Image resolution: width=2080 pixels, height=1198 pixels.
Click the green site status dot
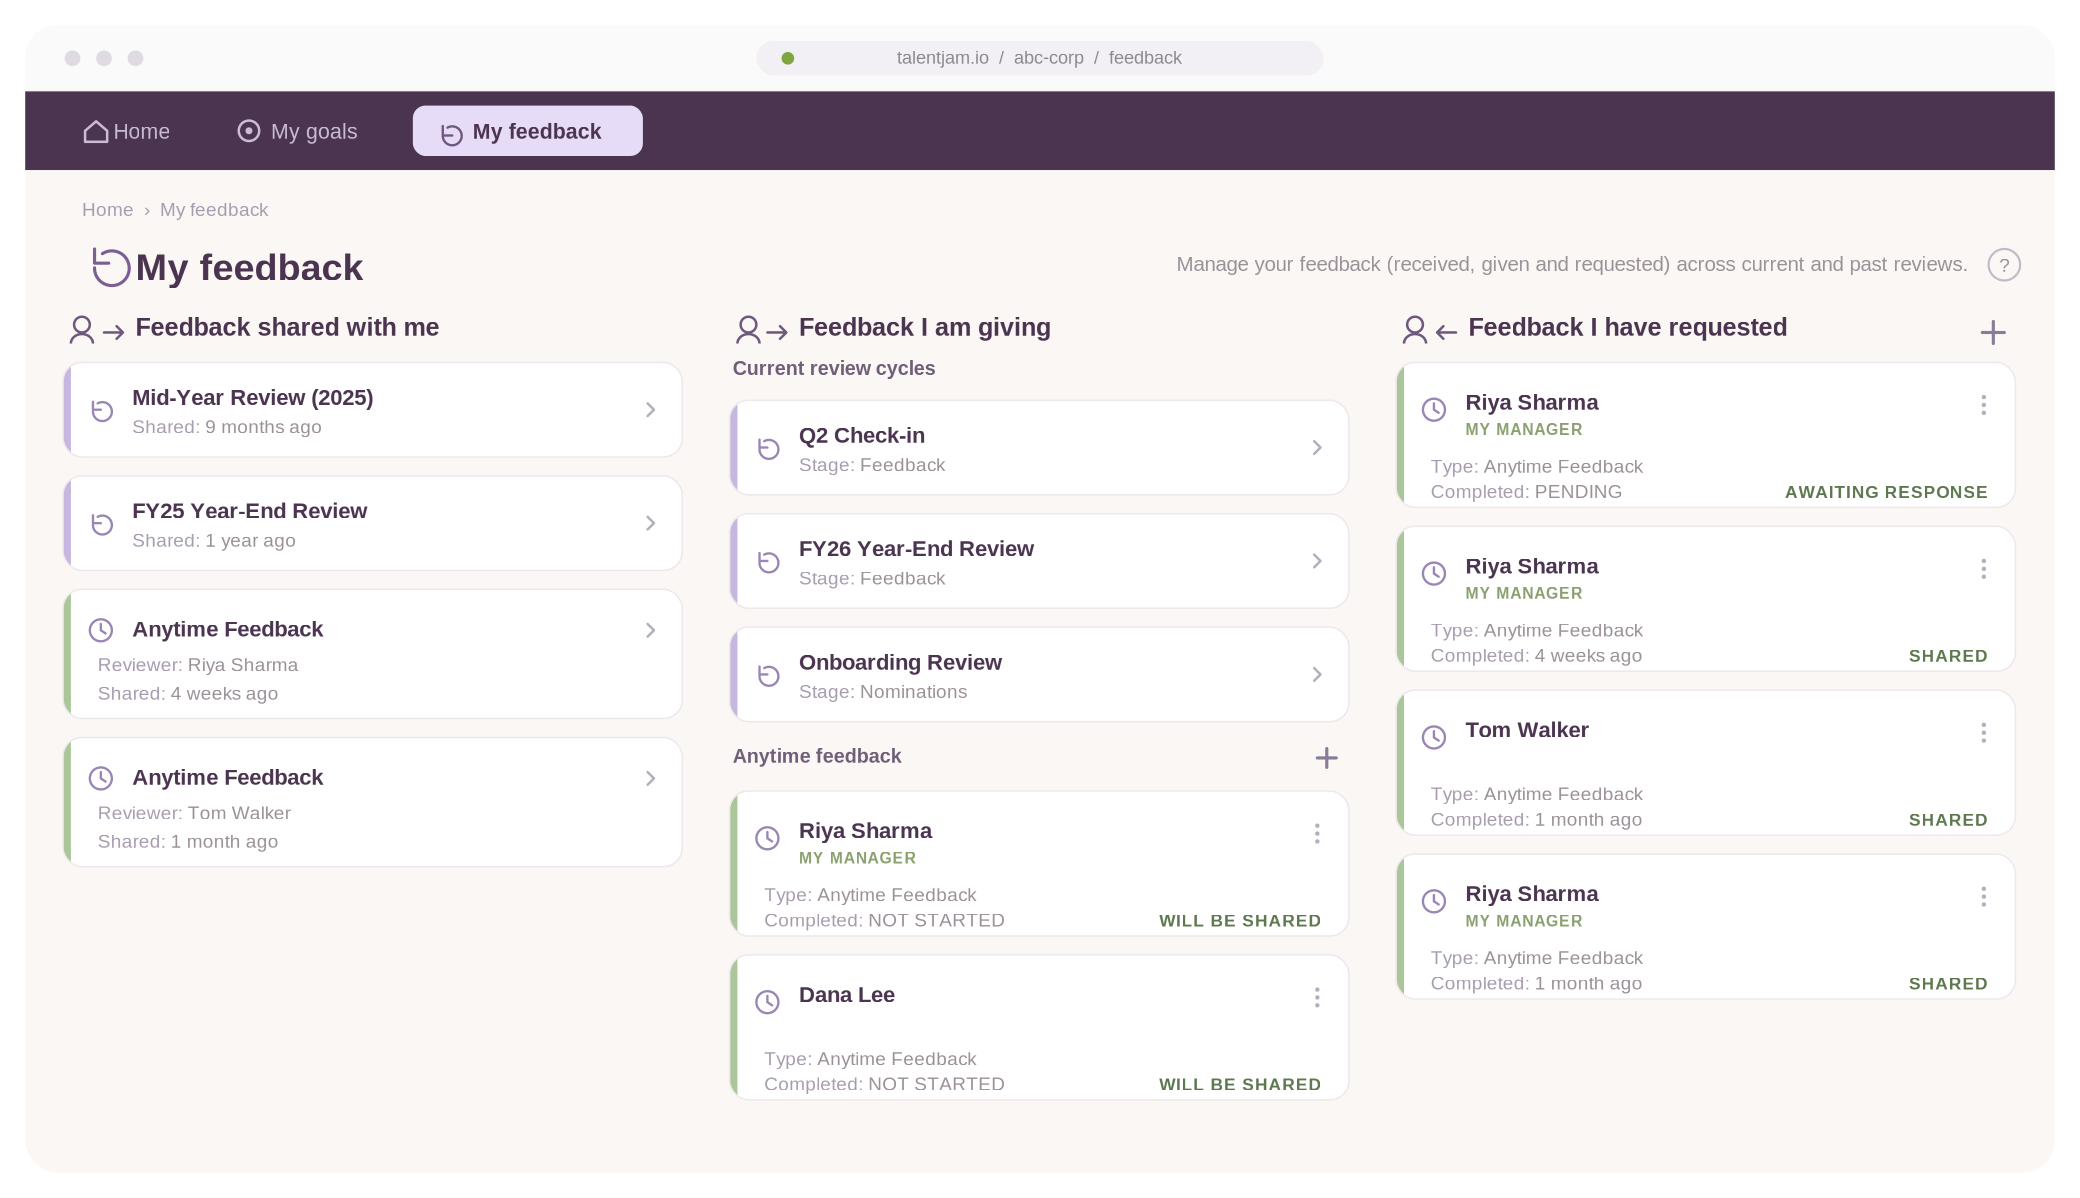788,58
